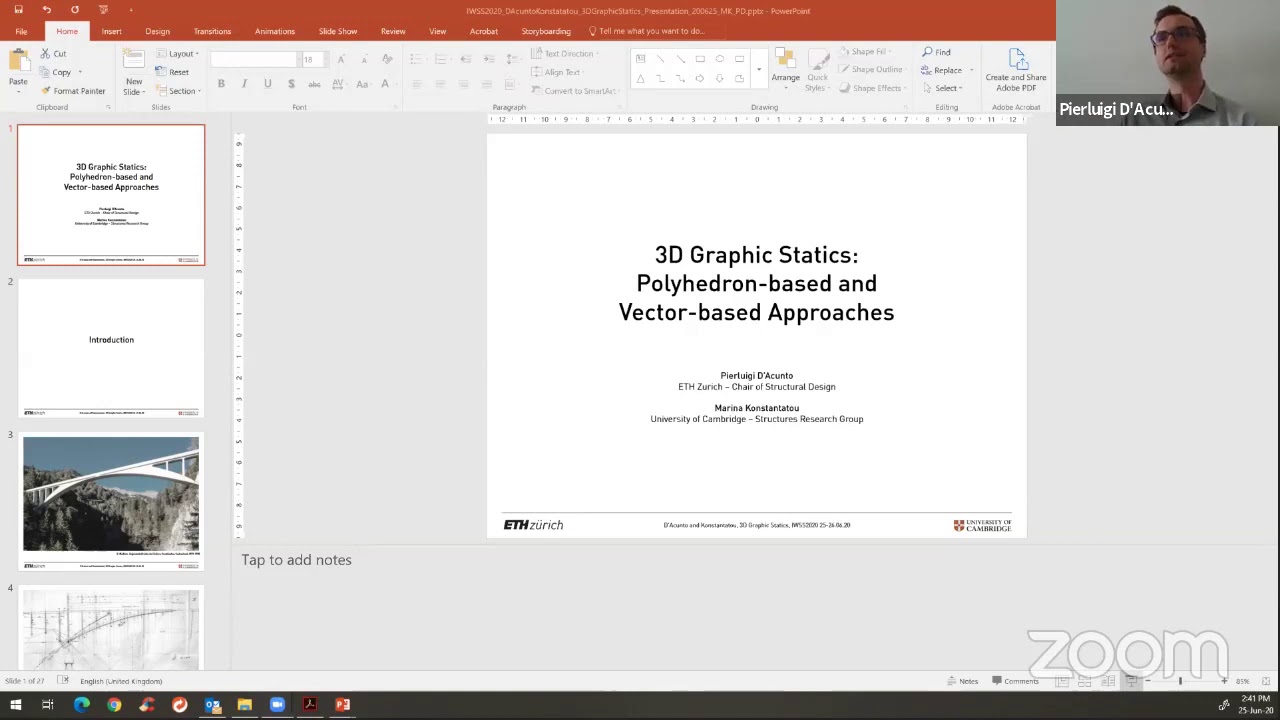The width and height of the screenshot is (1280, 720).
Task: Open Google Chrome from the taskbar
Action: click(114, 705)
